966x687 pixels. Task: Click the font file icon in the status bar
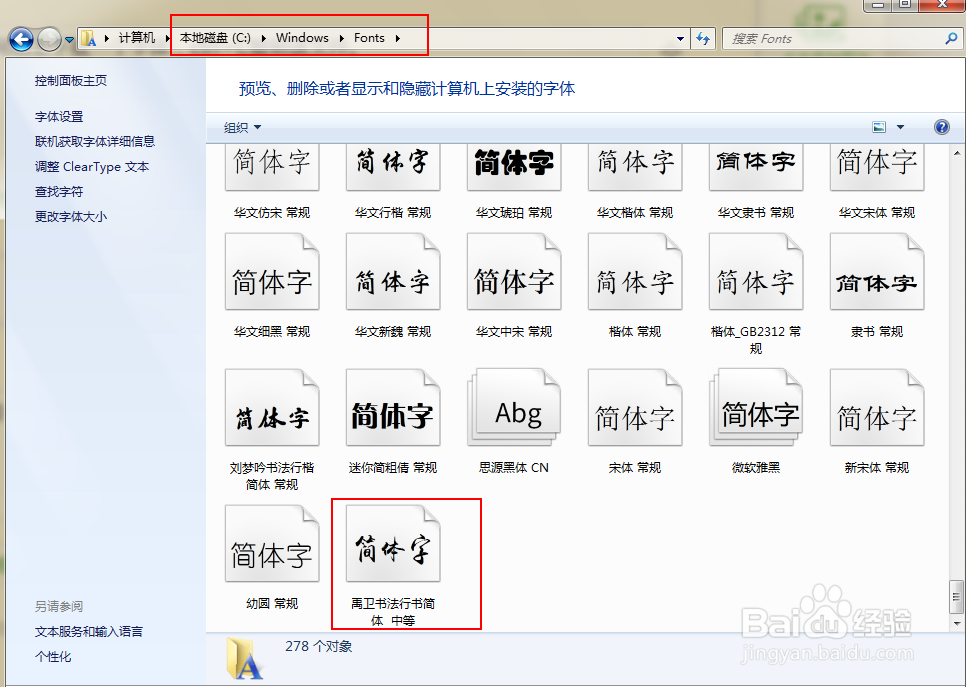tap(243, 662)
